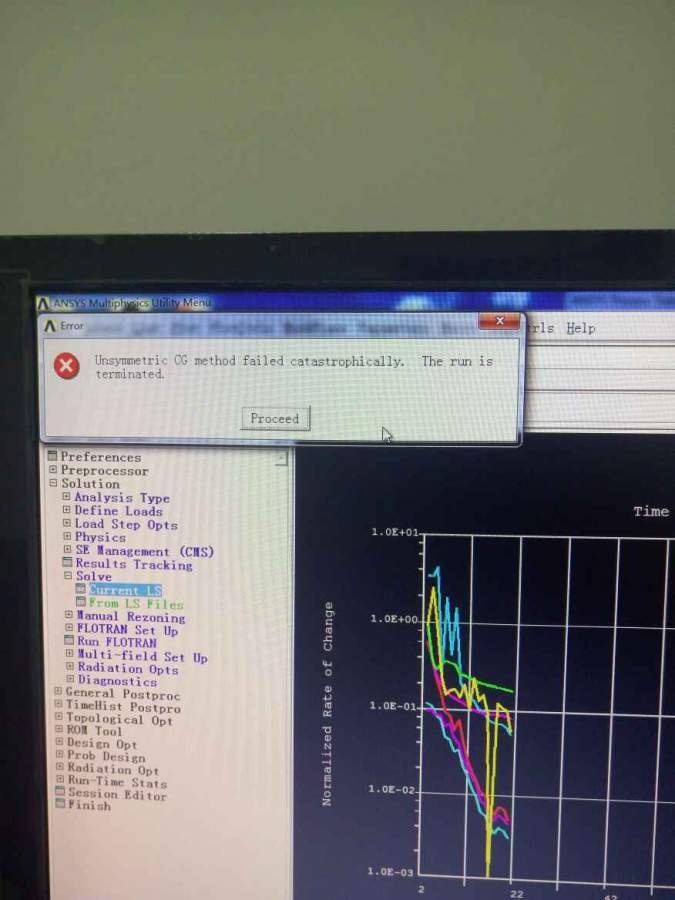Click Proceed in the Error dialog
Viewport: 675px width, 900px height.
click(x=275, y=418)
